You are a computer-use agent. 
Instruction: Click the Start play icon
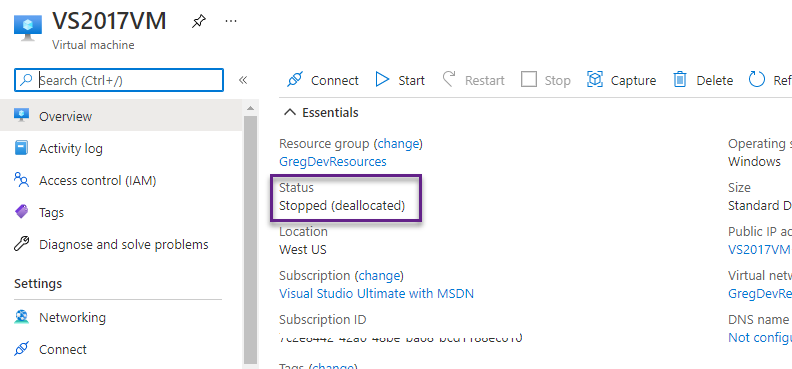[382, 80]
